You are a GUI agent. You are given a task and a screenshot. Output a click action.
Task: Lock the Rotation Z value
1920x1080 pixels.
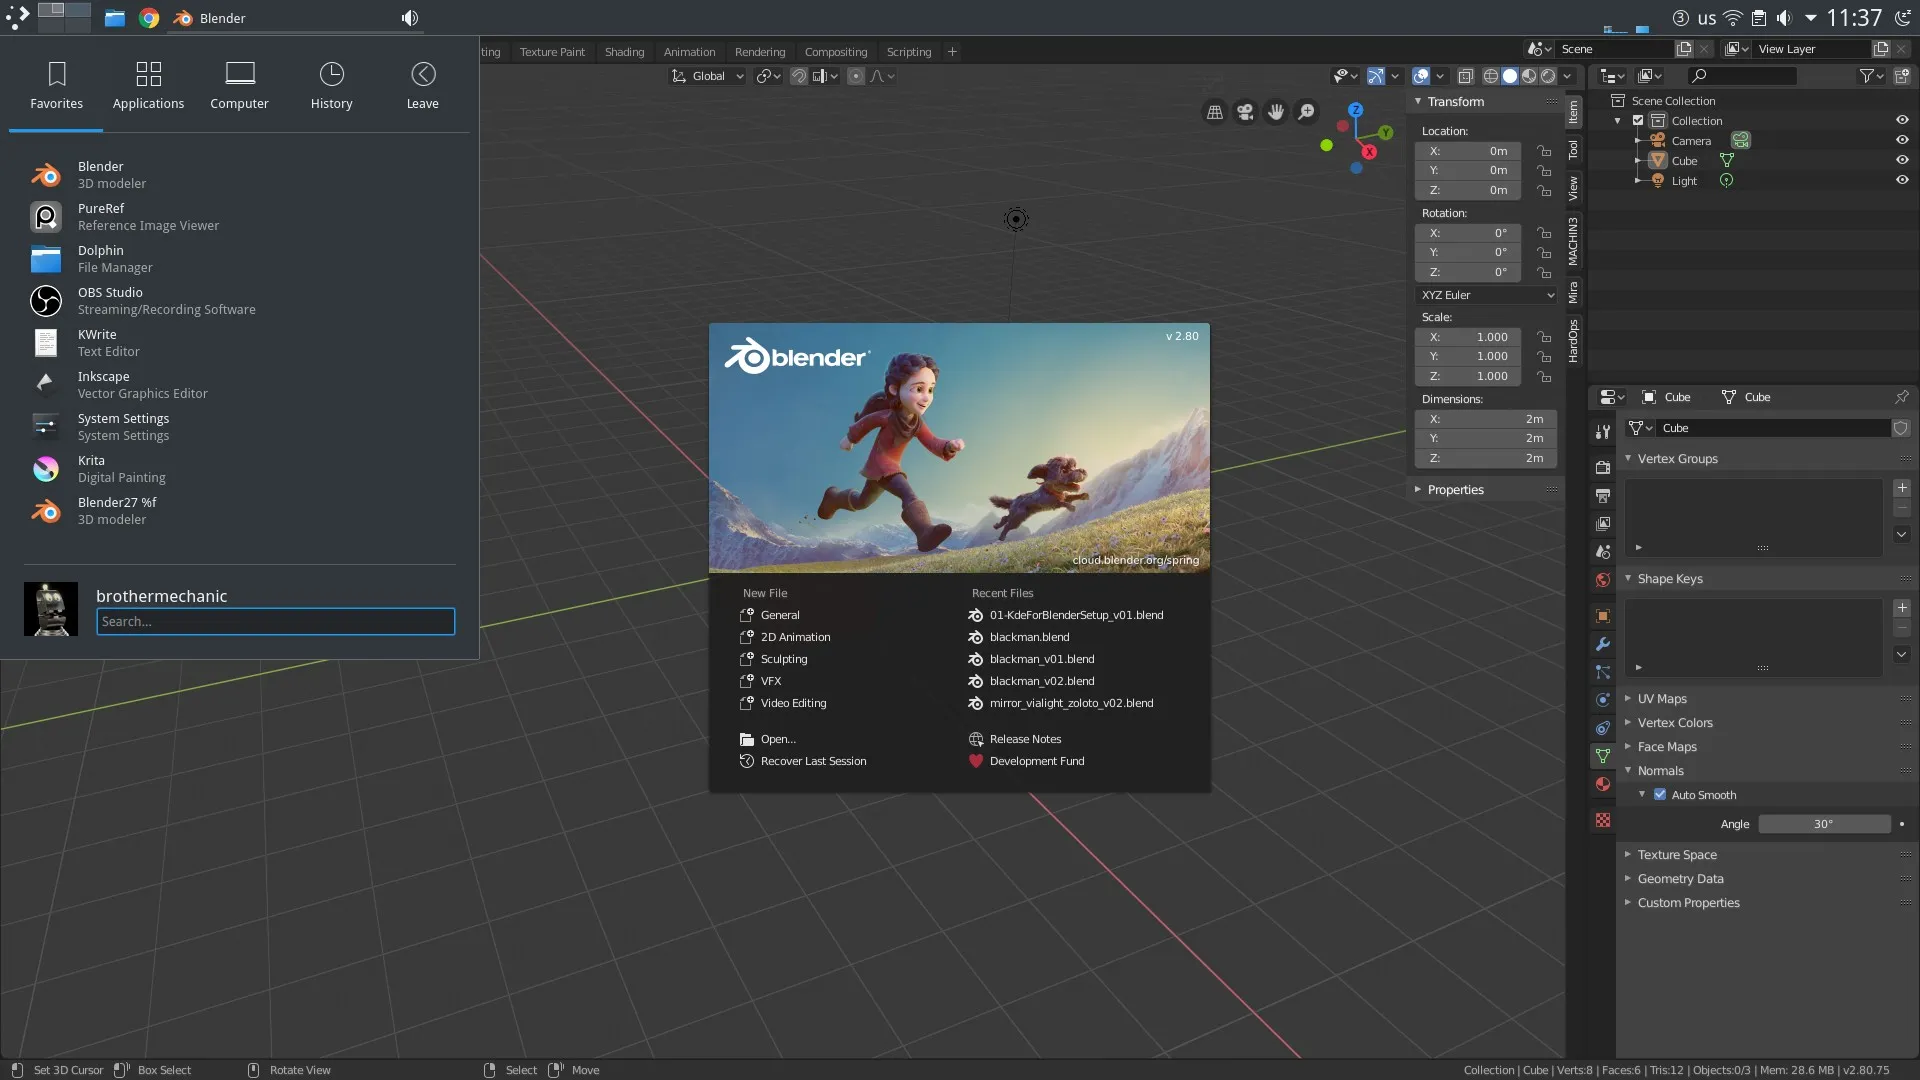coord(1544,272)
